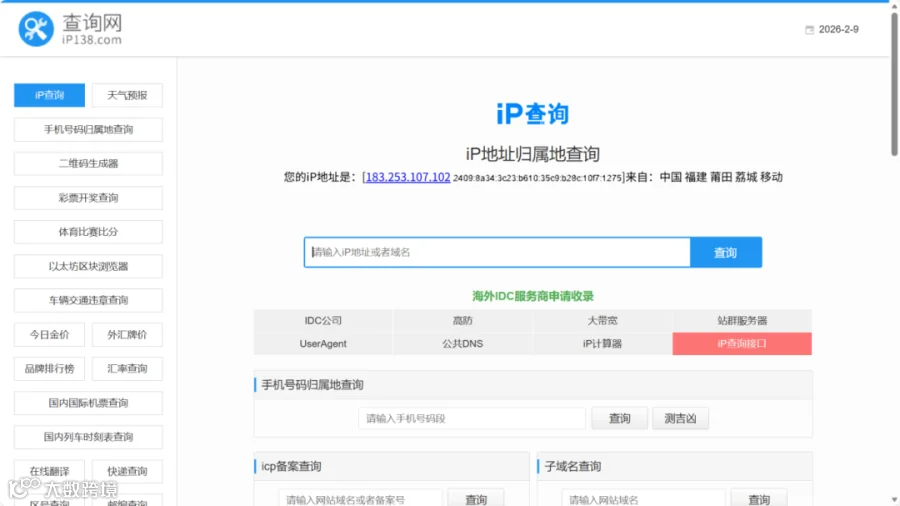Screen dimensions: 900x506
Task: Open the 公共DNS link
Action: [x=463, y=344]
